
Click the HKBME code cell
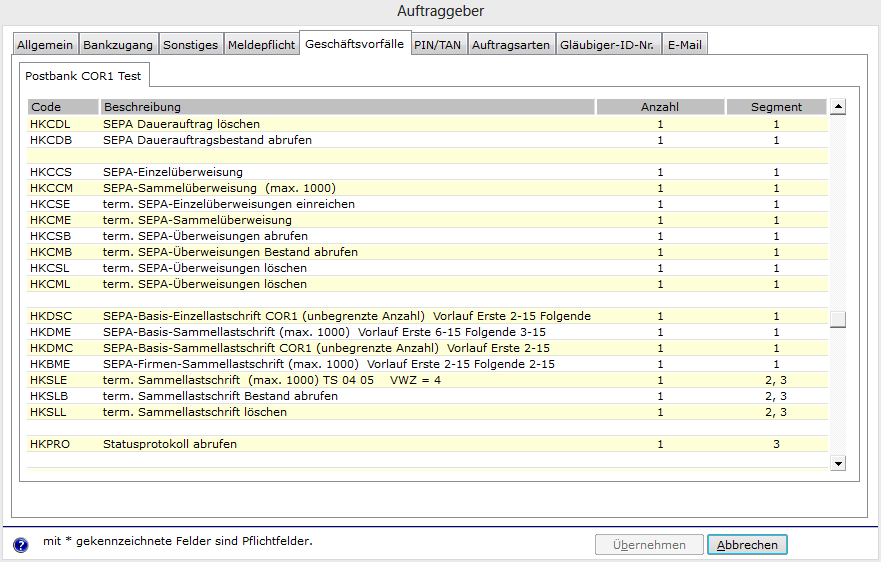click(x=50, y=364)
